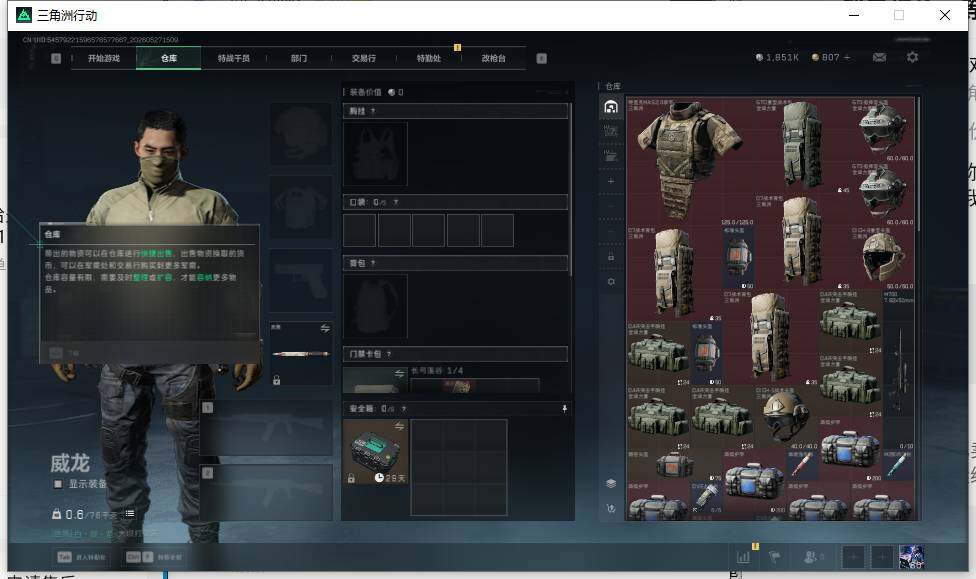Open the 开始游戏 tab

point(103,59)
